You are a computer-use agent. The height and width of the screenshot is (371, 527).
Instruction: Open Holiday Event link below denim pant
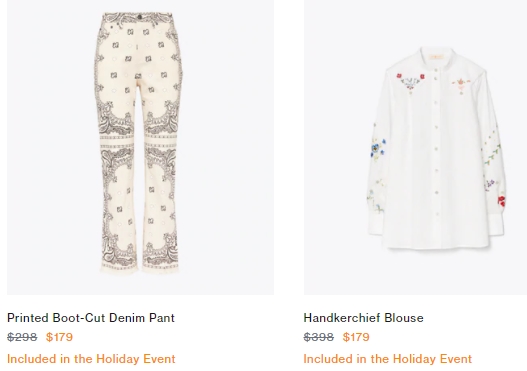tap(91, 359)
